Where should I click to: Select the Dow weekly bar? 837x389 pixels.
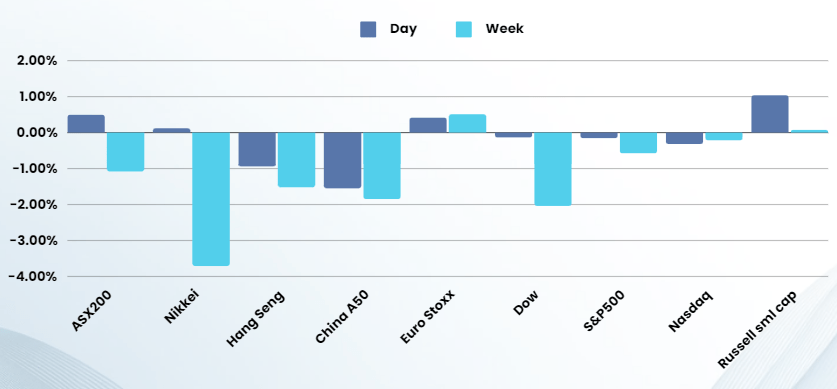(552, 169)
